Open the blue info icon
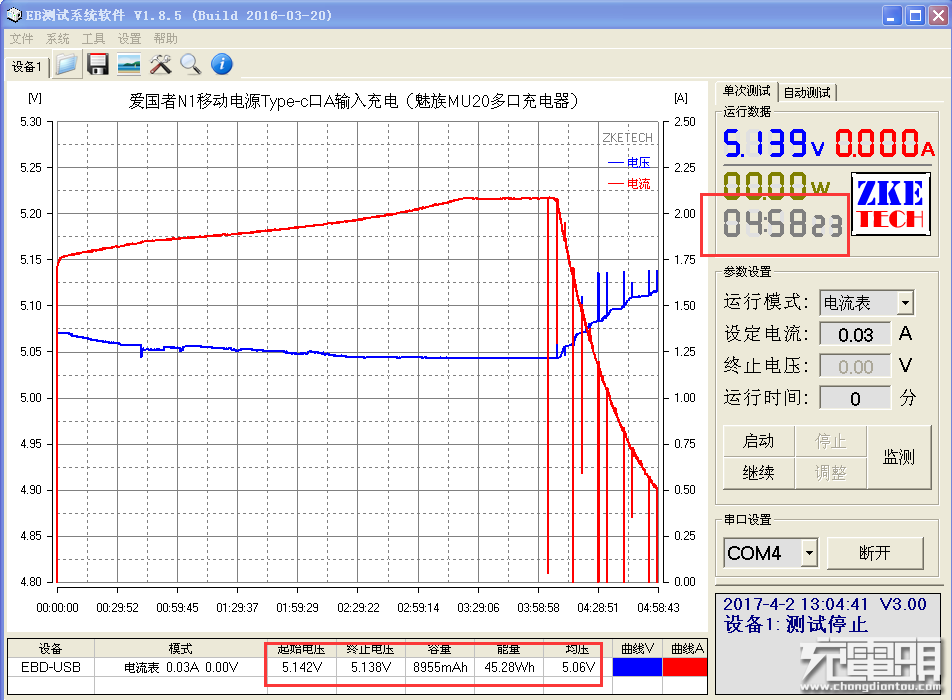 (x=222, y=64)
